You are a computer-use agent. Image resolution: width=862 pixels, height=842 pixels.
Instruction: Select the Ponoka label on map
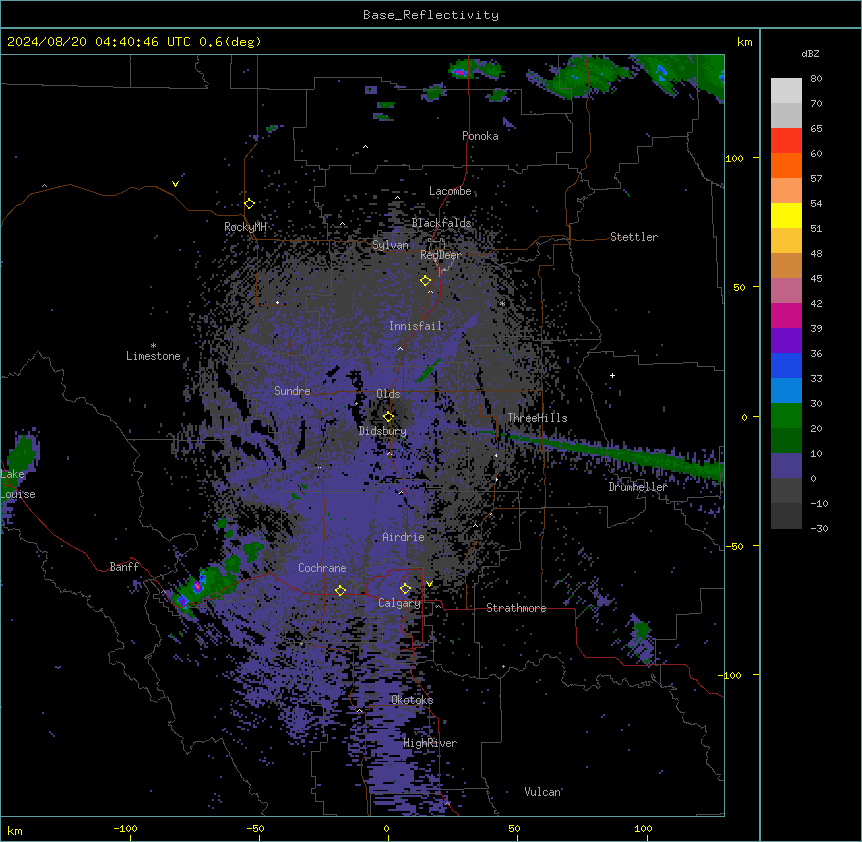tap(480, 136)
